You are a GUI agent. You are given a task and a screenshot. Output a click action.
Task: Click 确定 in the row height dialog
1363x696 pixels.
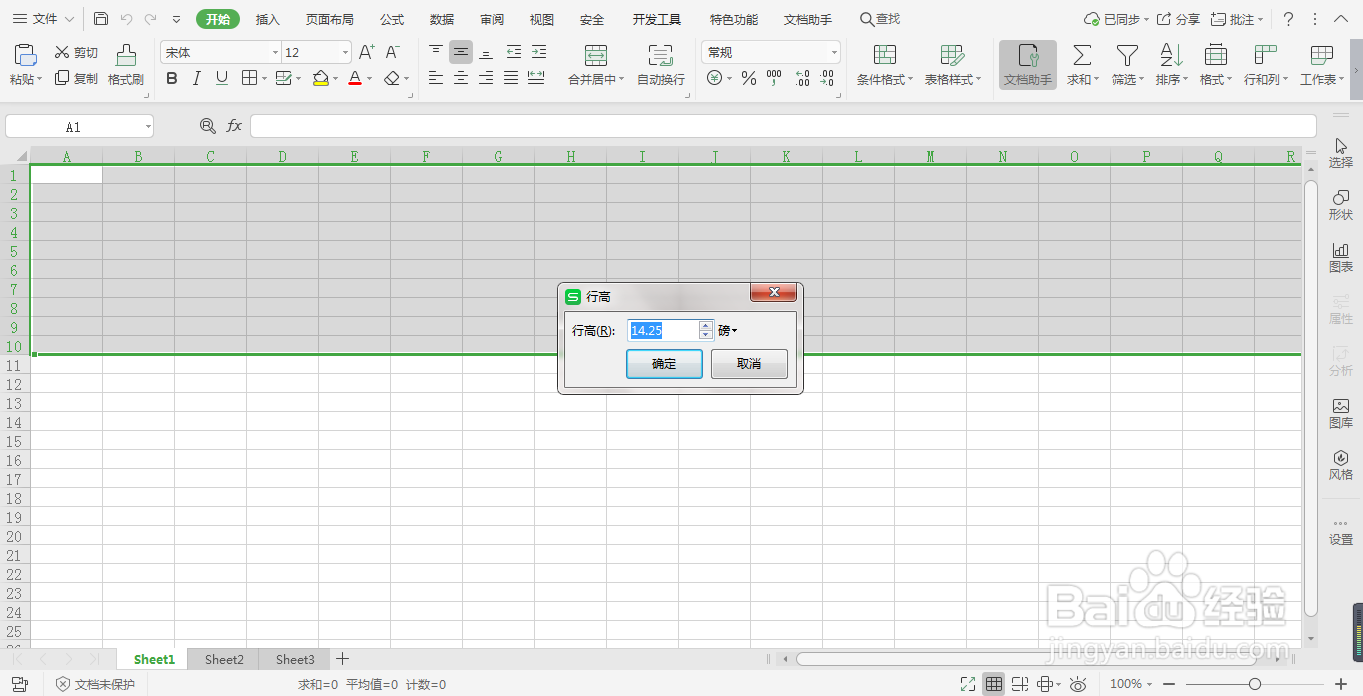(x=664, y=364)
